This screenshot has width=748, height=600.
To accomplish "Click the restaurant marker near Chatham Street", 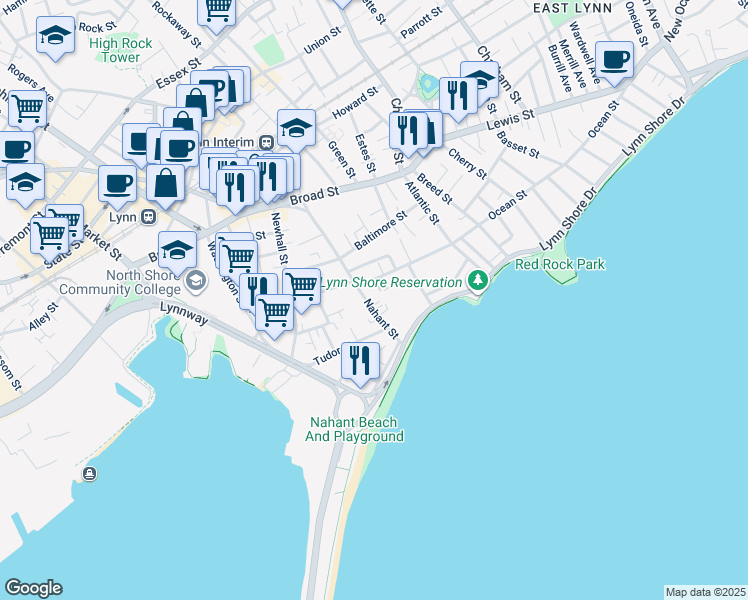I will [457, 94].
